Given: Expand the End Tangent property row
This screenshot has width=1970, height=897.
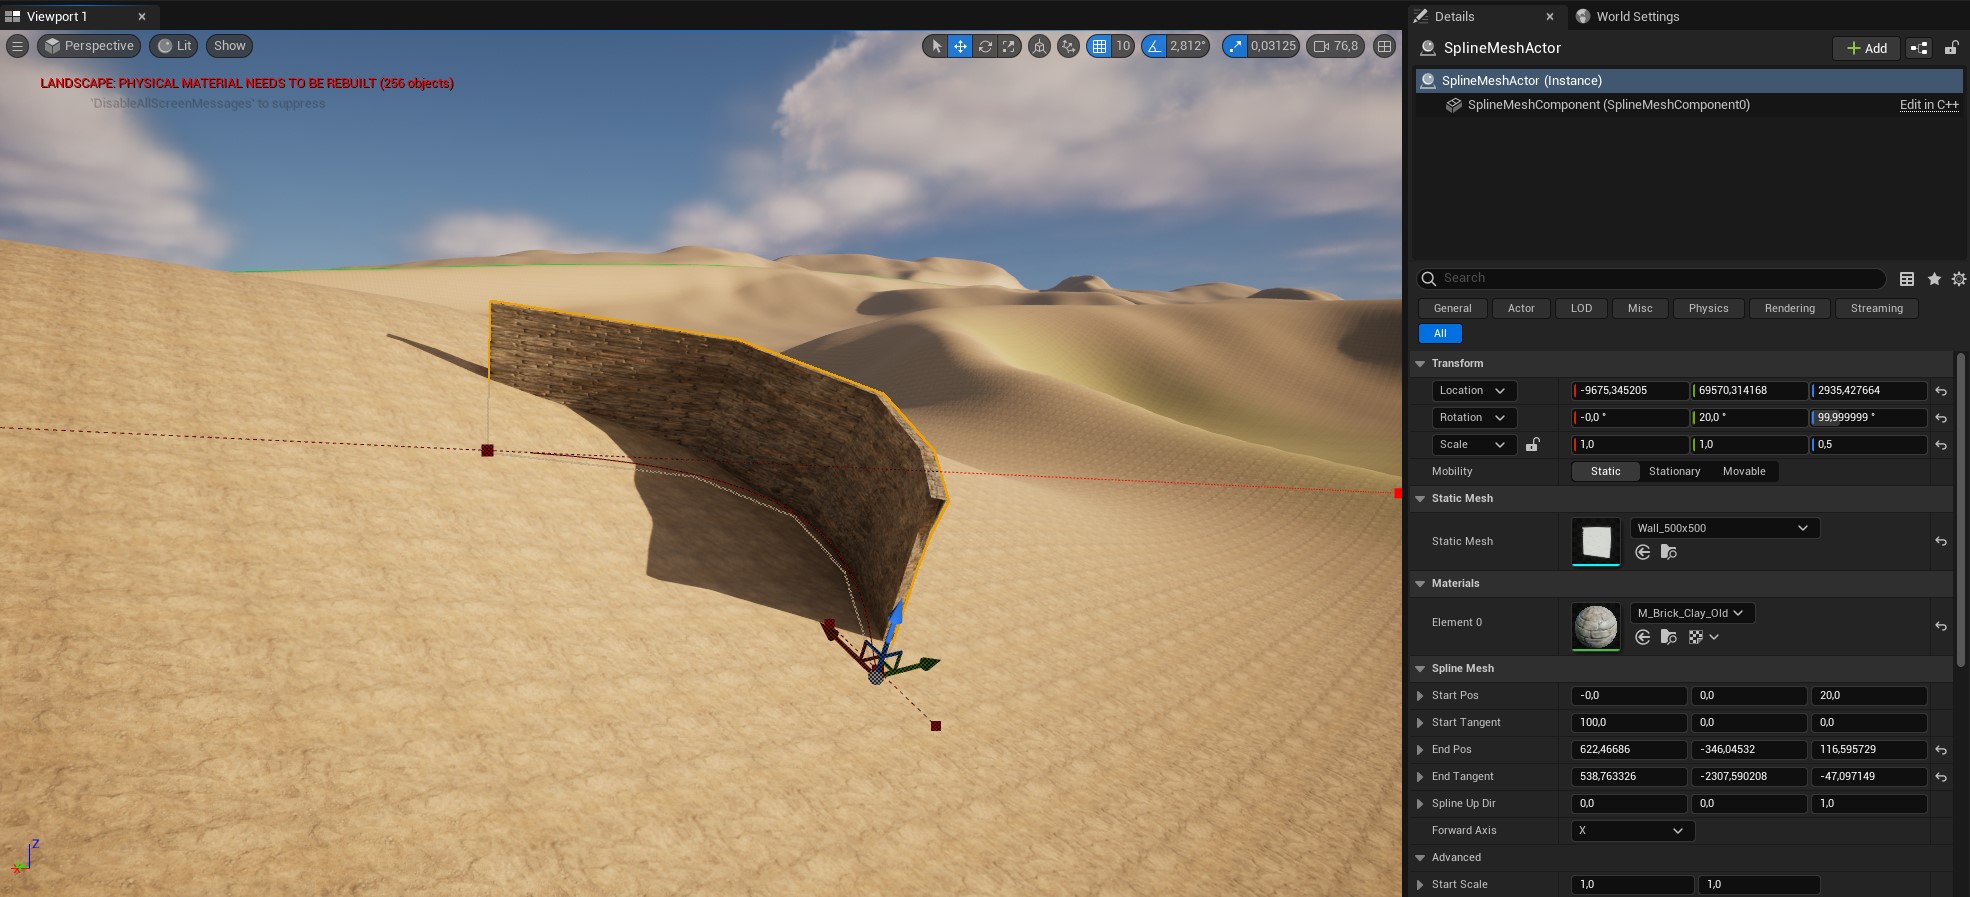Looking at the screenshot, I should (1420, 777).
